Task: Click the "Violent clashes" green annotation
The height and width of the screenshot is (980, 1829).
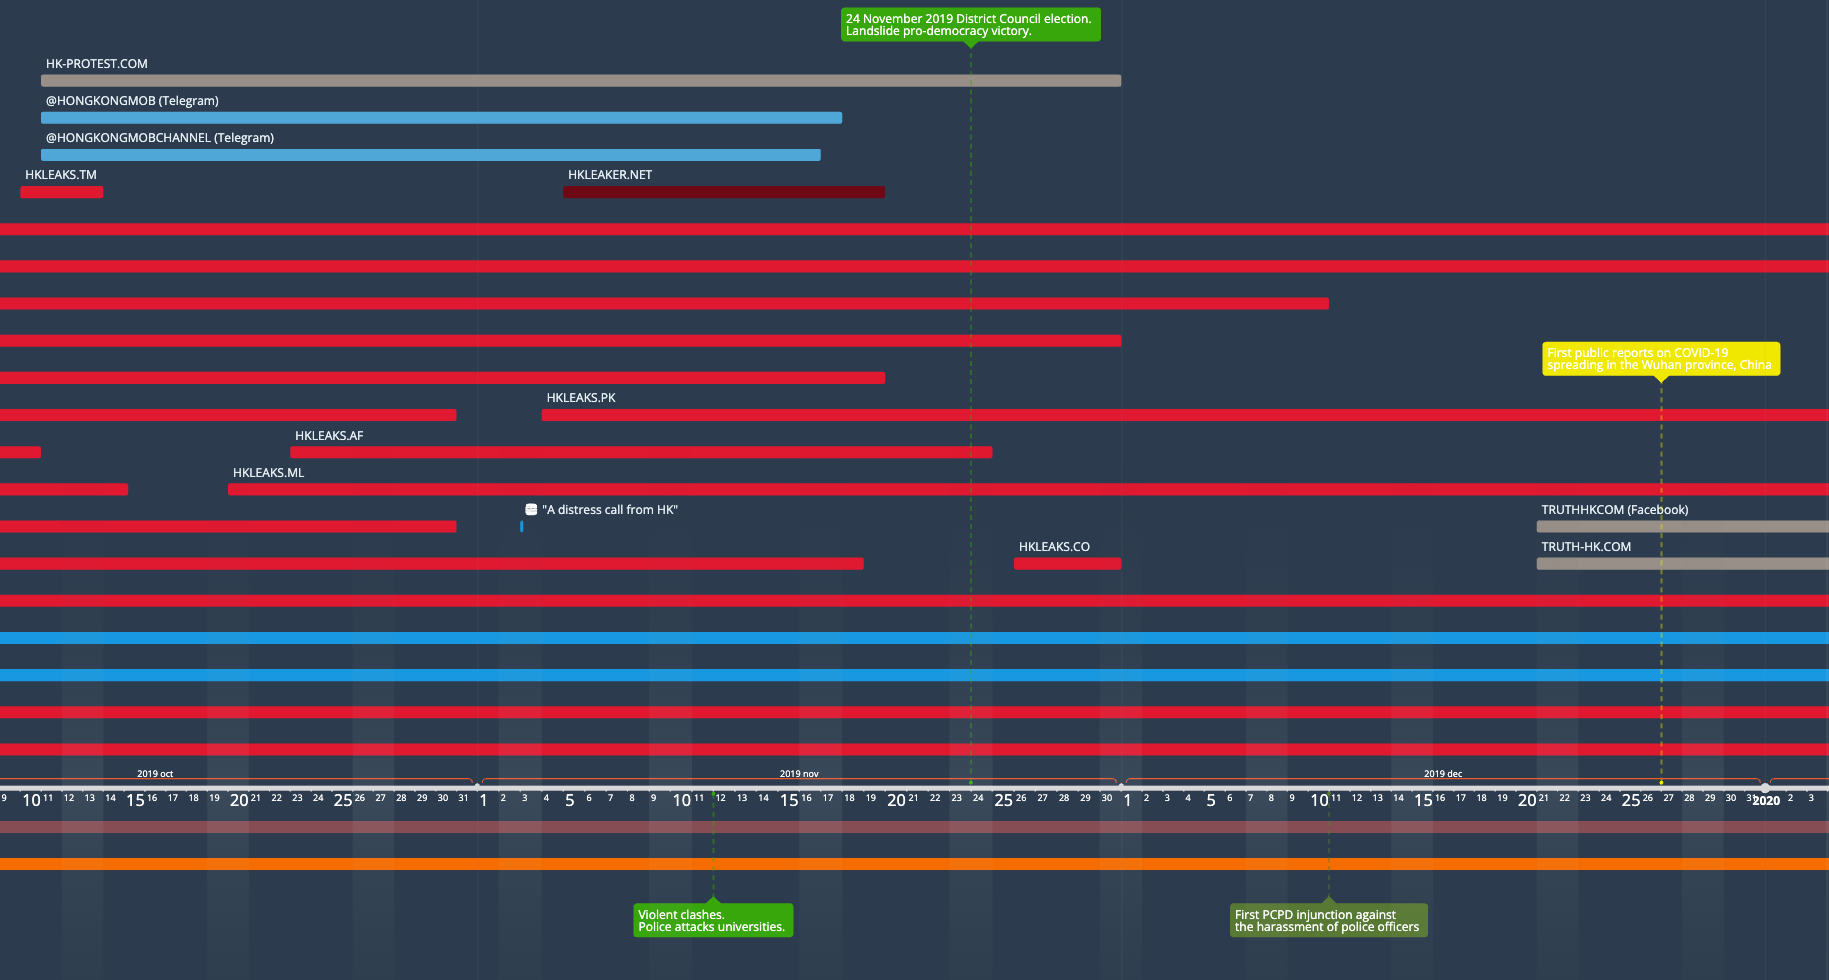Action: coord(712,921)
